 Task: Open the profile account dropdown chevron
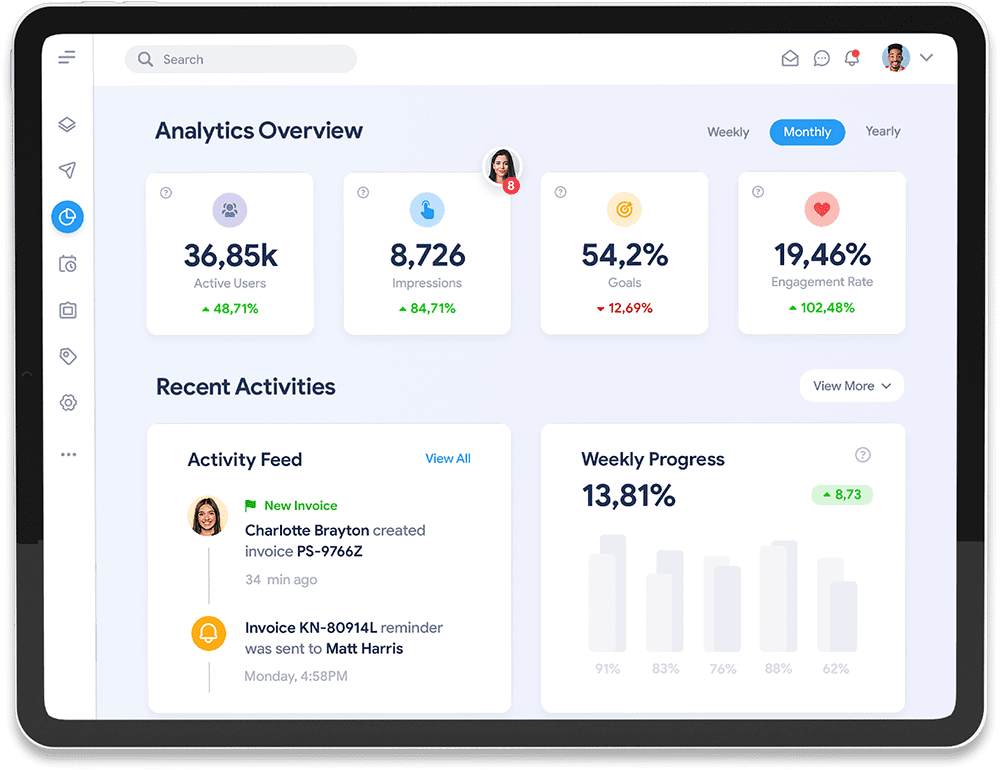927,58
